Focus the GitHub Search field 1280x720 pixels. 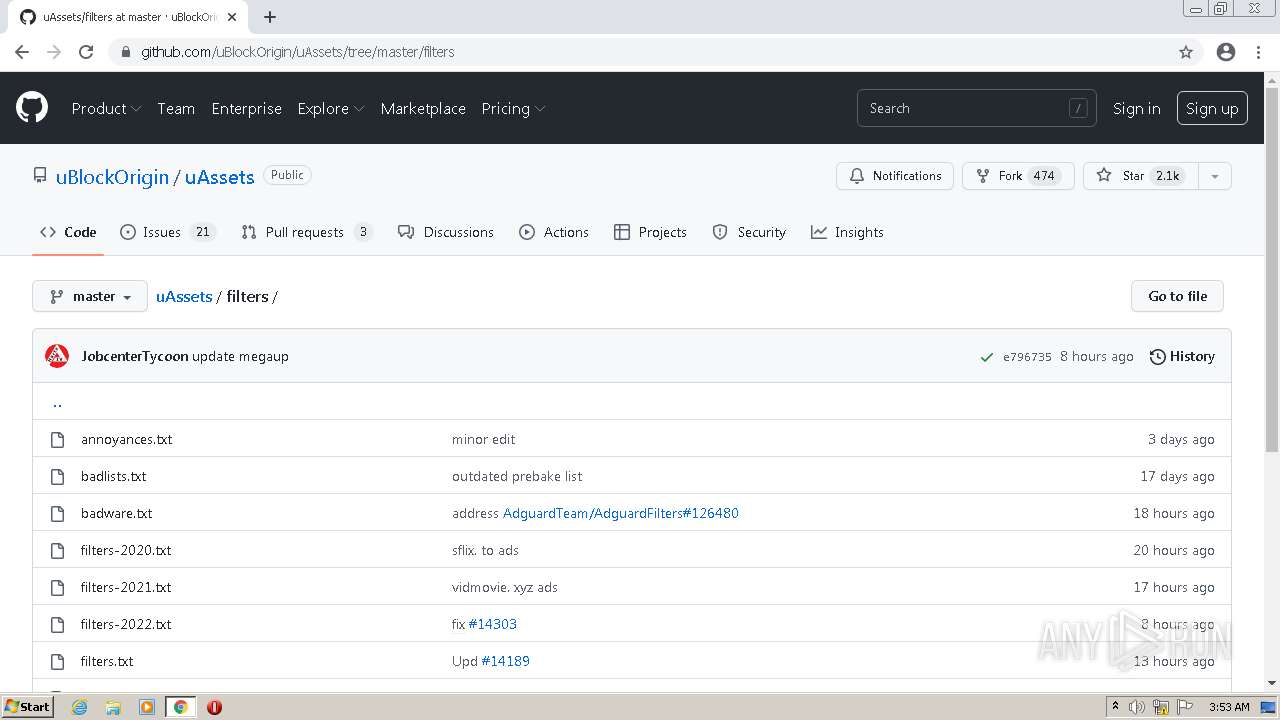click(976, 108)
